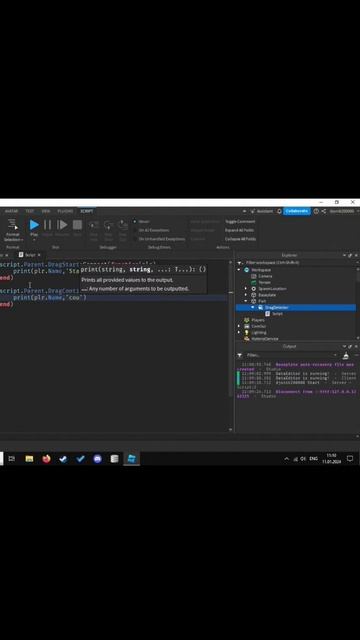The height and width of the screenshot is (640, 360).
Task: Open the PLUGINS ribbon tab
Action: pos(65,211)
